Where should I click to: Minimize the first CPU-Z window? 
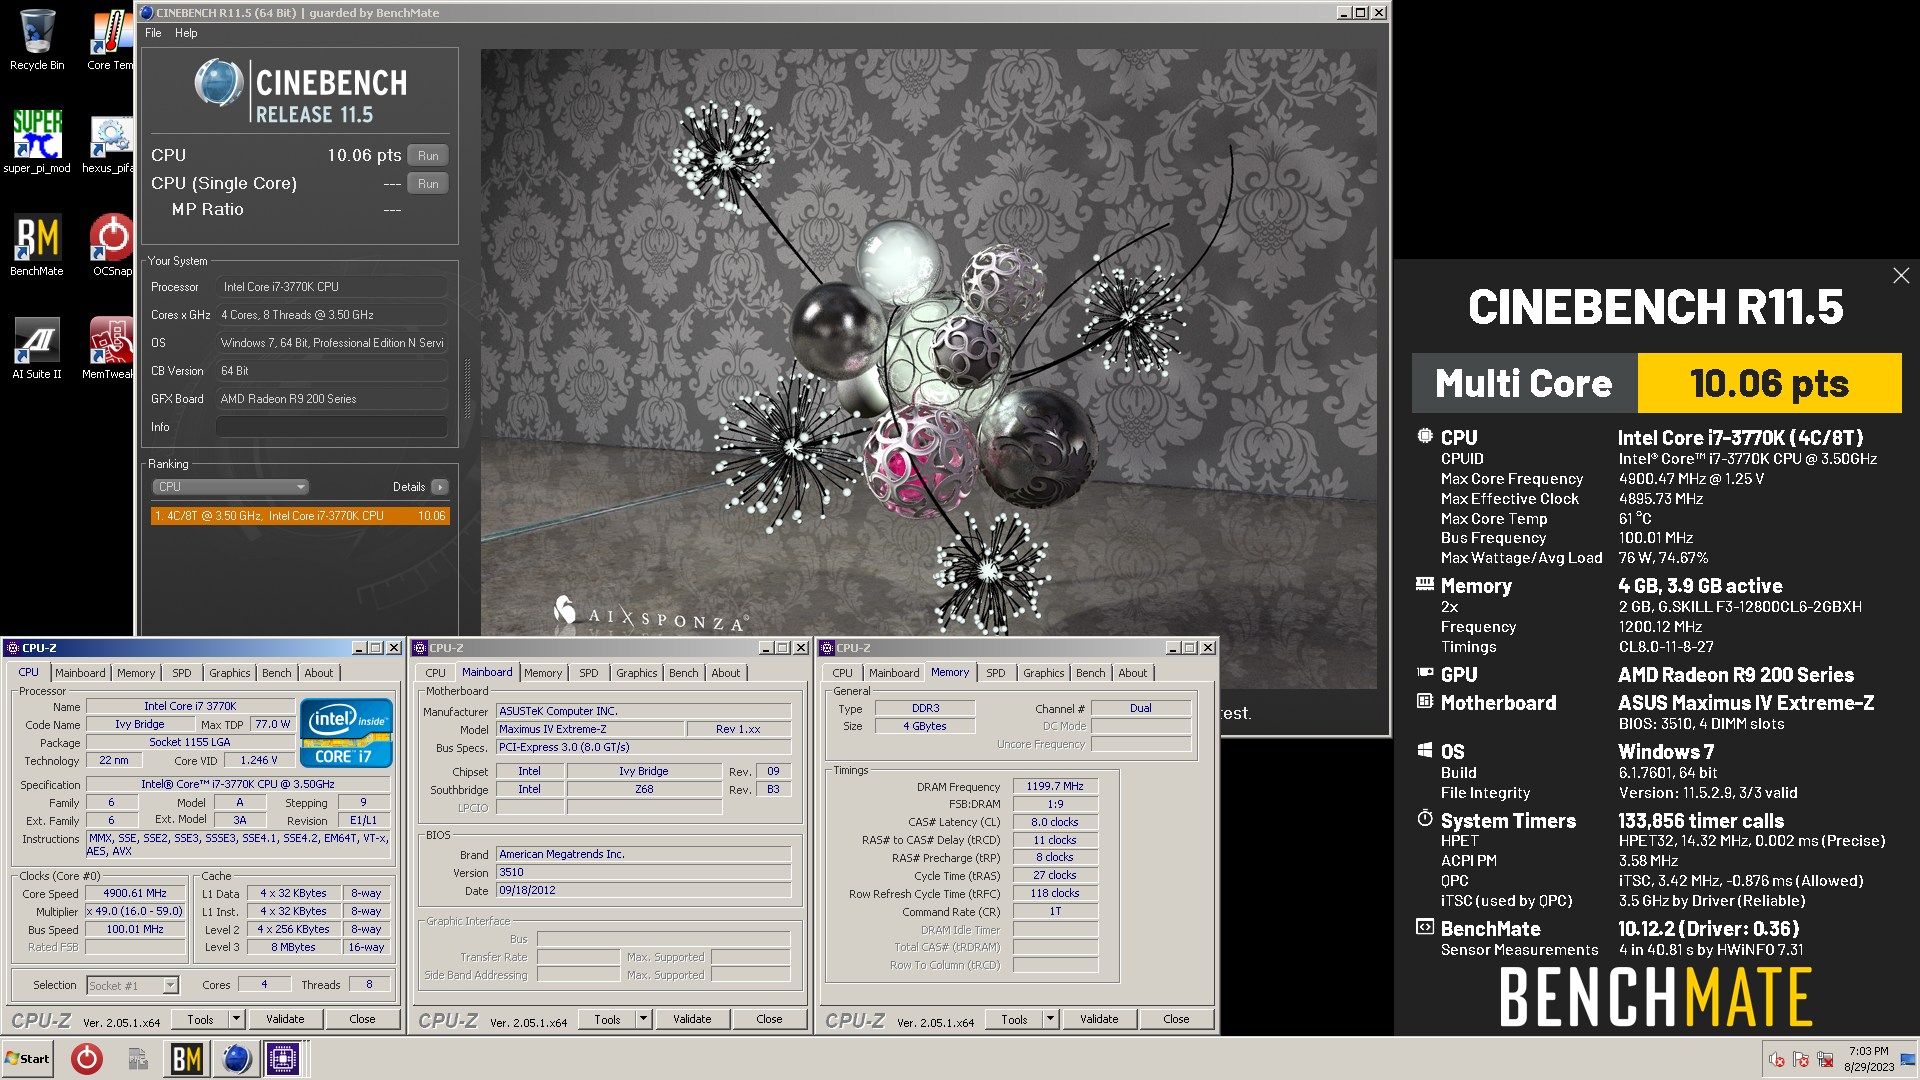358,648
